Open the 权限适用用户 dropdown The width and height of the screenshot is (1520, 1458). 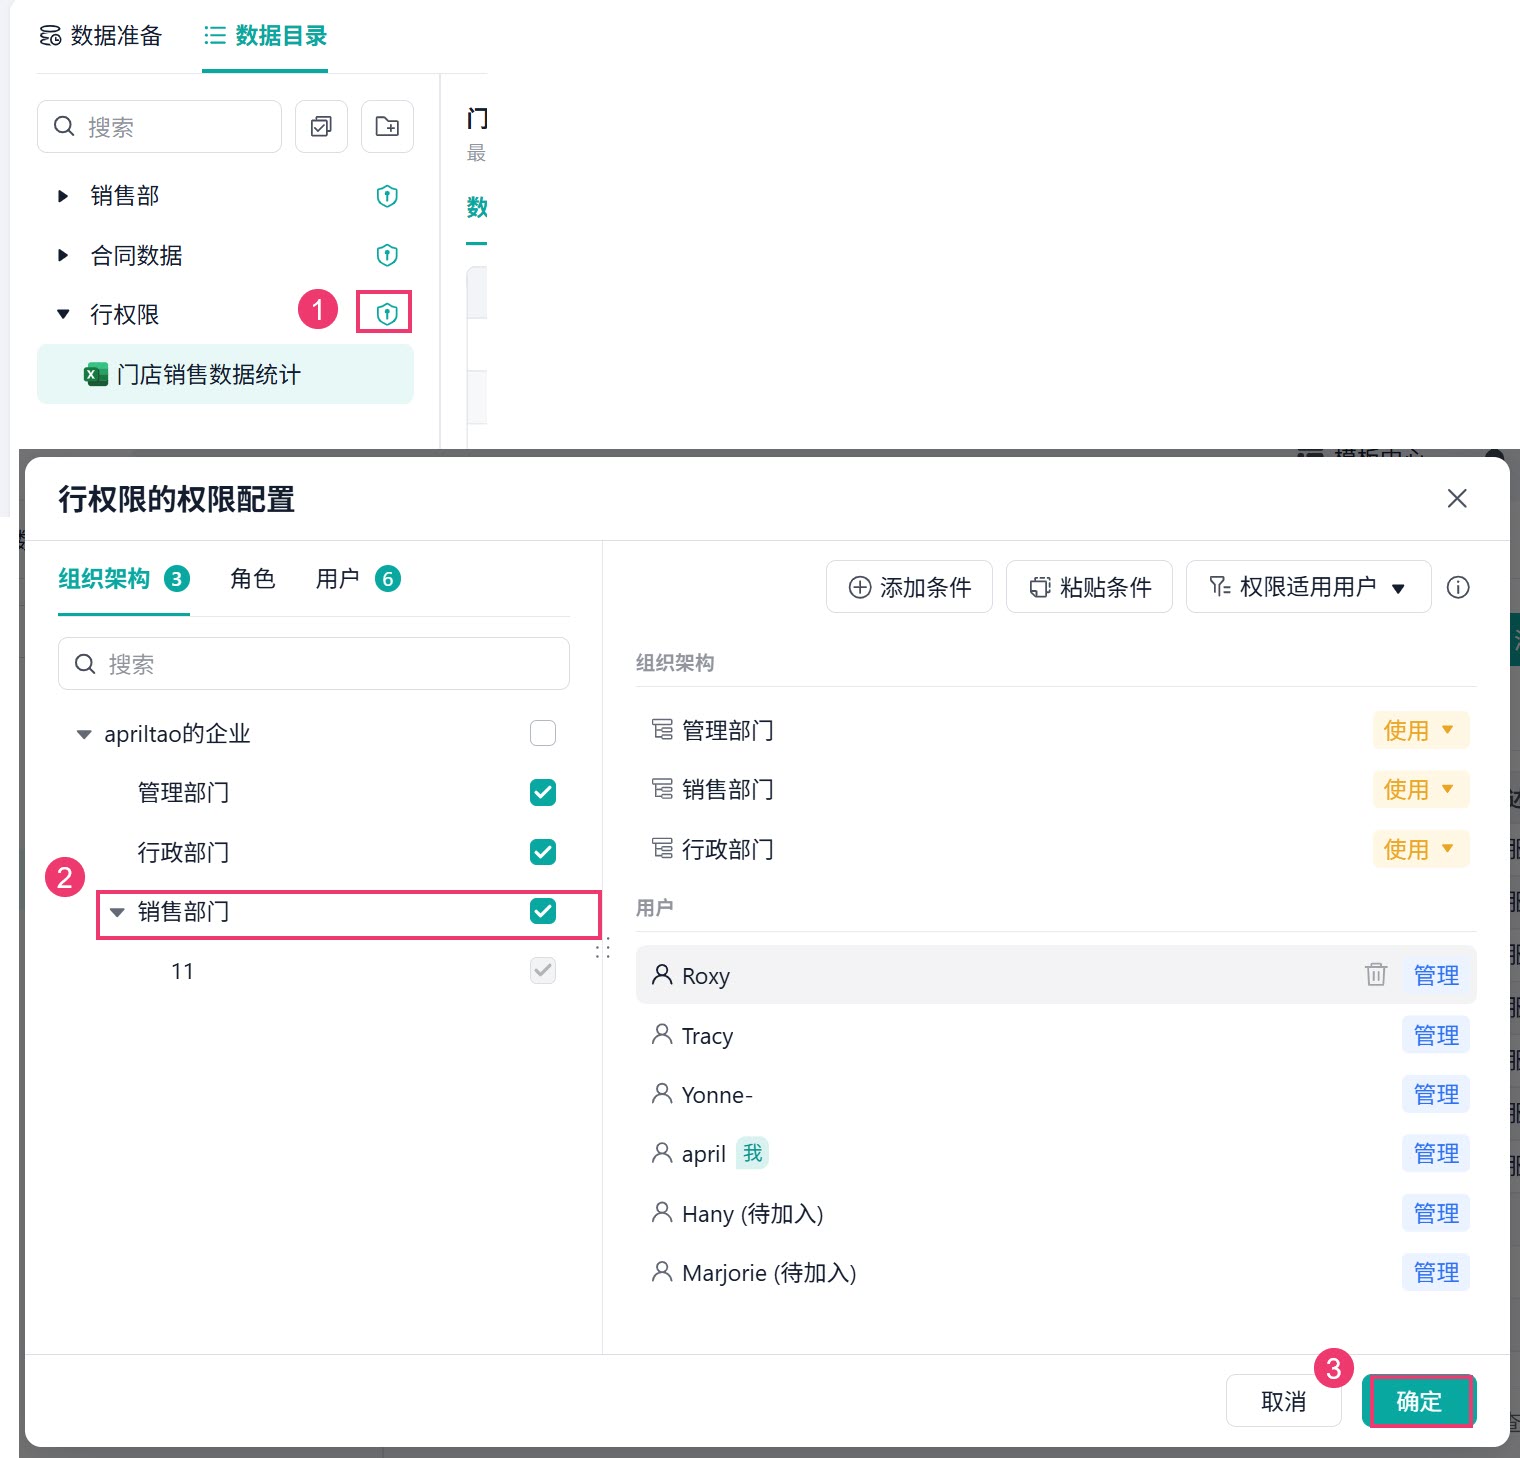pyautogui.click(x=1308, y=587)
